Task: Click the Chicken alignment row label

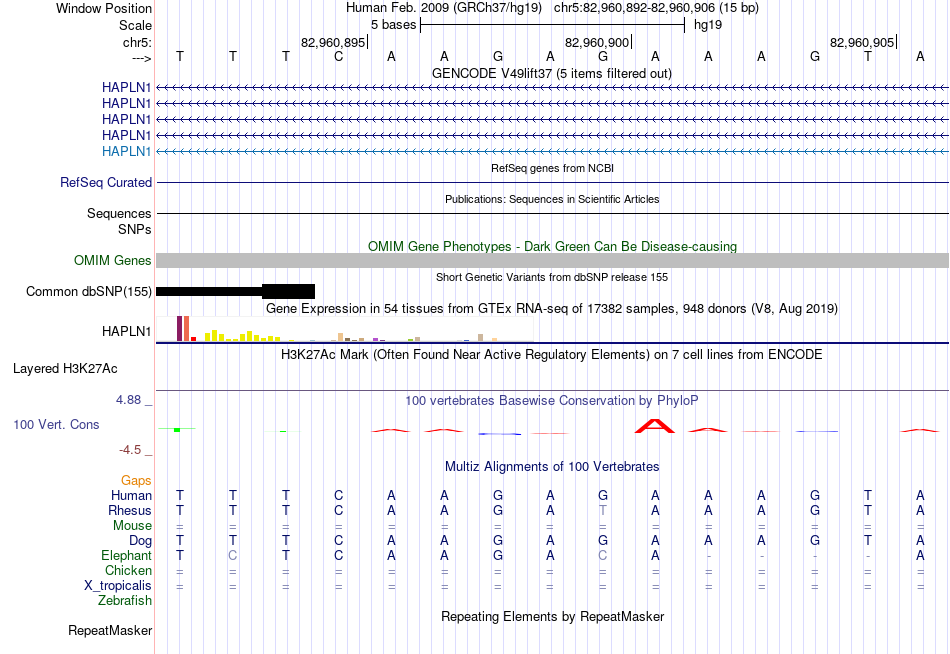Action: coord(128,570)
